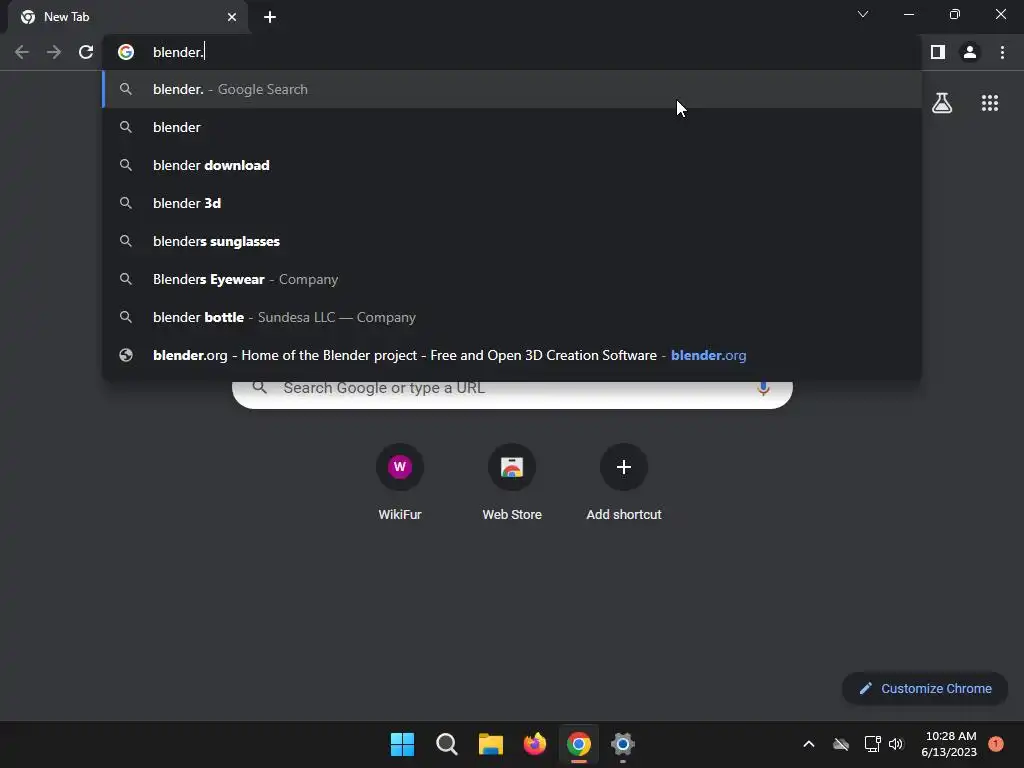Image resolution: width=1024 pixels, height=768 pixels.
Task: Choose the plain 'blender' suggestion
Action: [512, 127]
